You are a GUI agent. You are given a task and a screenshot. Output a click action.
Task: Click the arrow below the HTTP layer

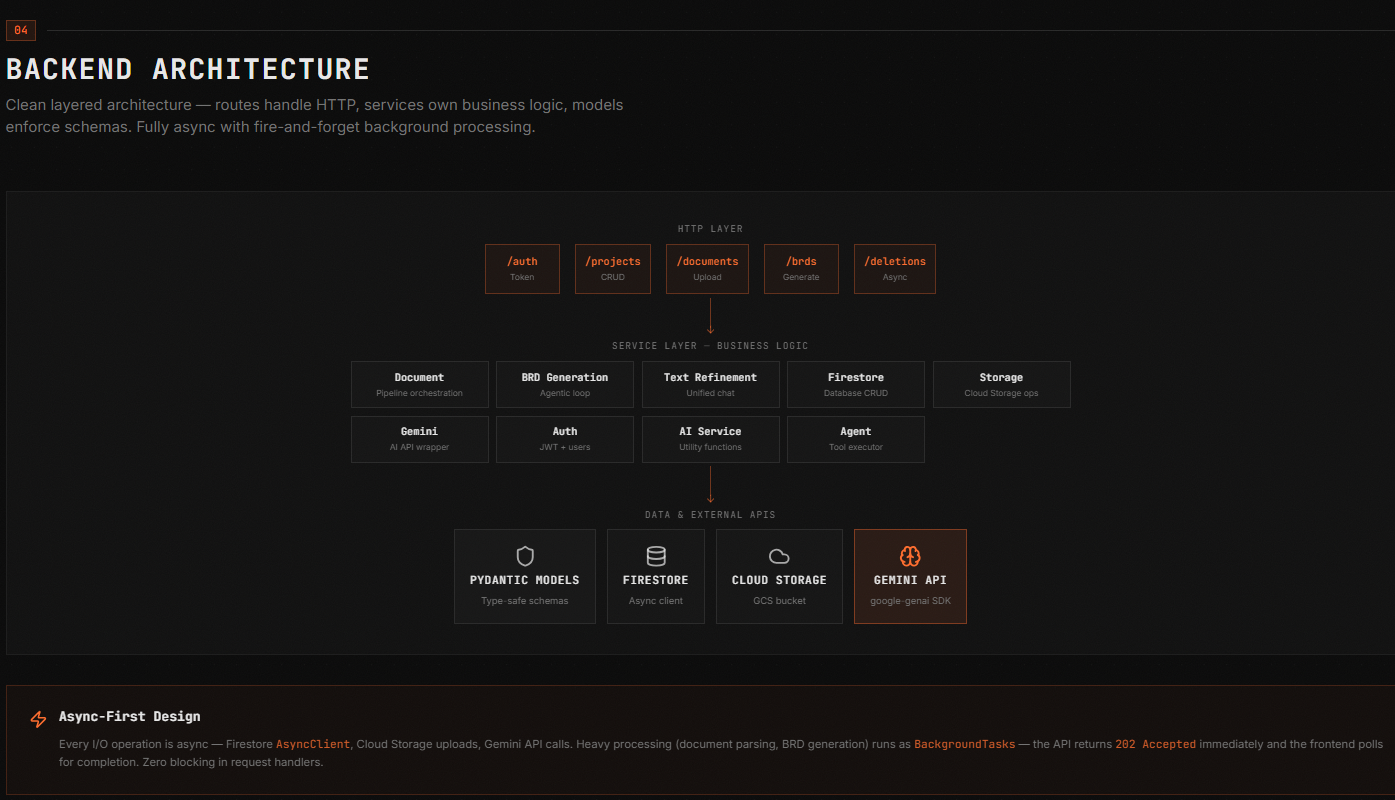coord(710,315)
